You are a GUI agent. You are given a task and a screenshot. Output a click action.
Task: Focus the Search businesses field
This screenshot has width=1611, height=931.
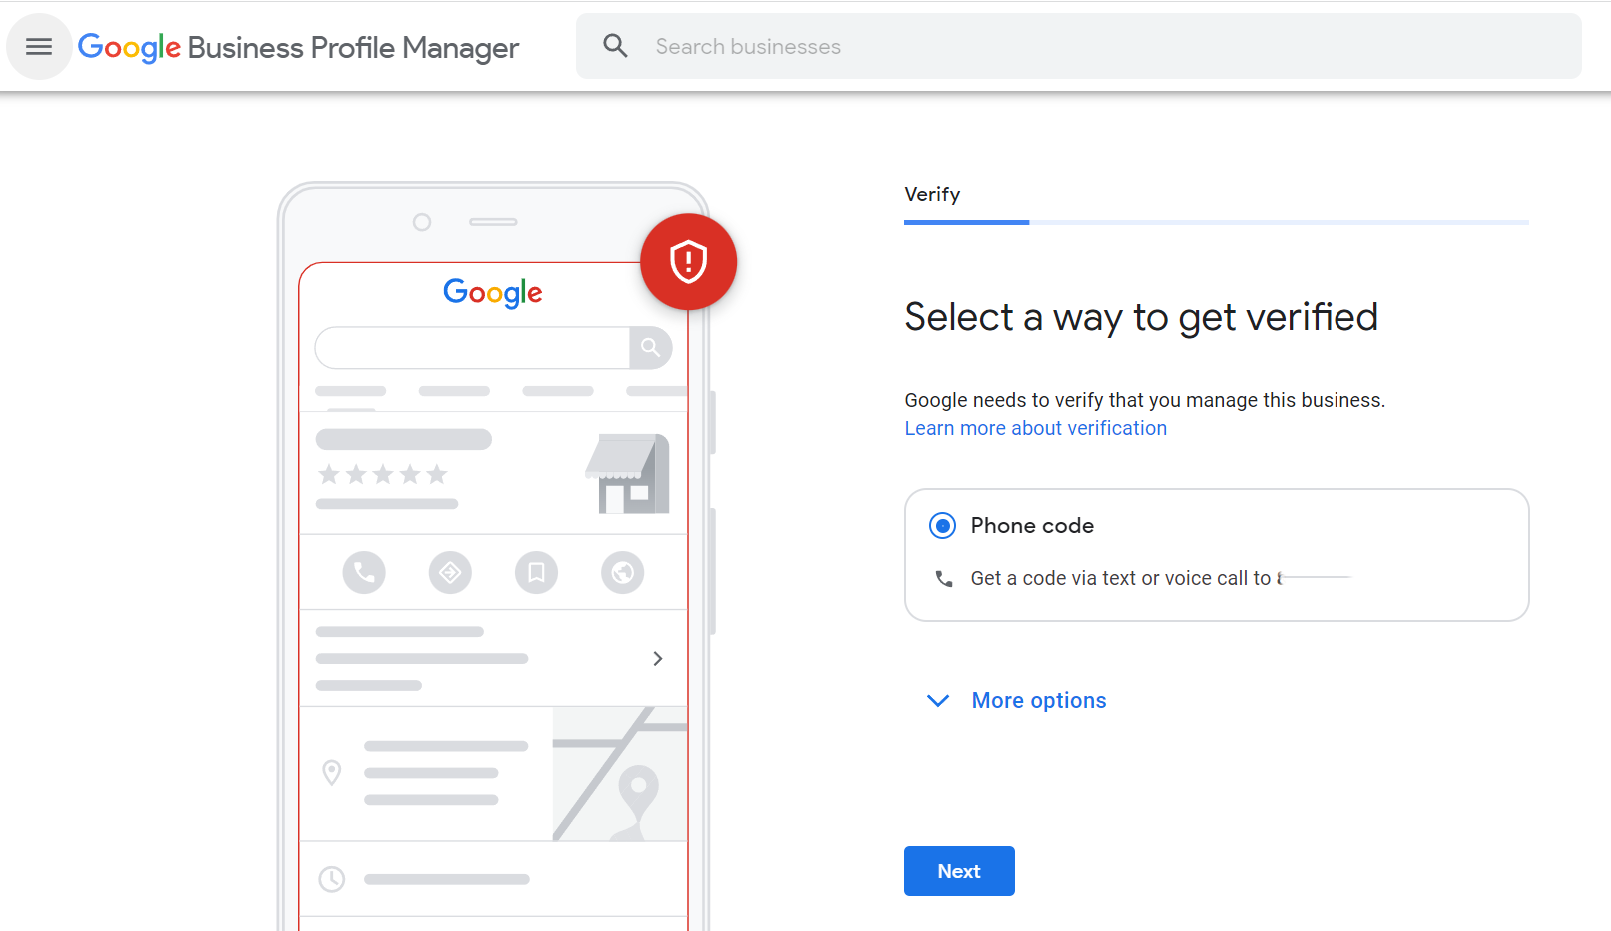[x=1078, y=46]
